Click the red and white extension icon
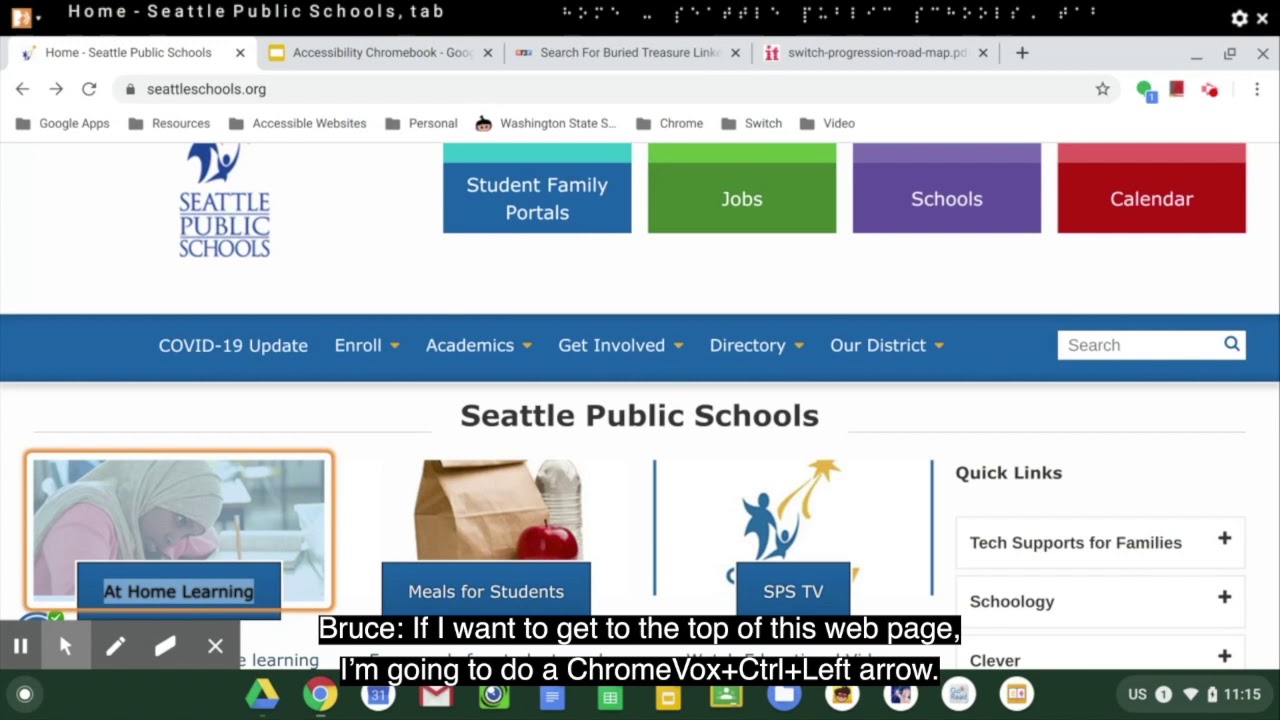This screenshot has width=1280, height=720. pyautogui.click(x=1210, y=90)
